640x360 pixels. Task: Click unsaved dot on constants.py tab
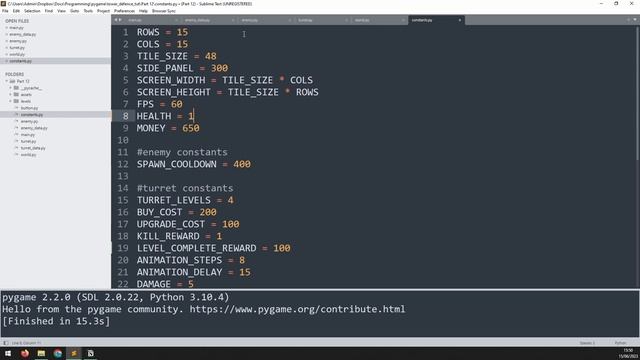tap(460, 20)
